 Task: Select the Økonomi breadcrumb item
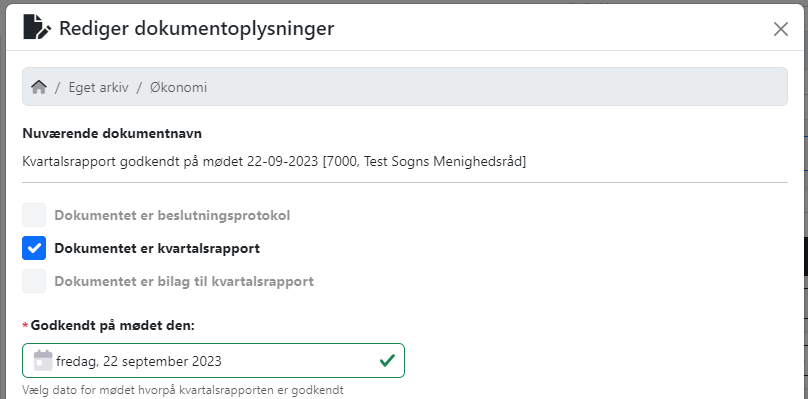pos(178,87)
